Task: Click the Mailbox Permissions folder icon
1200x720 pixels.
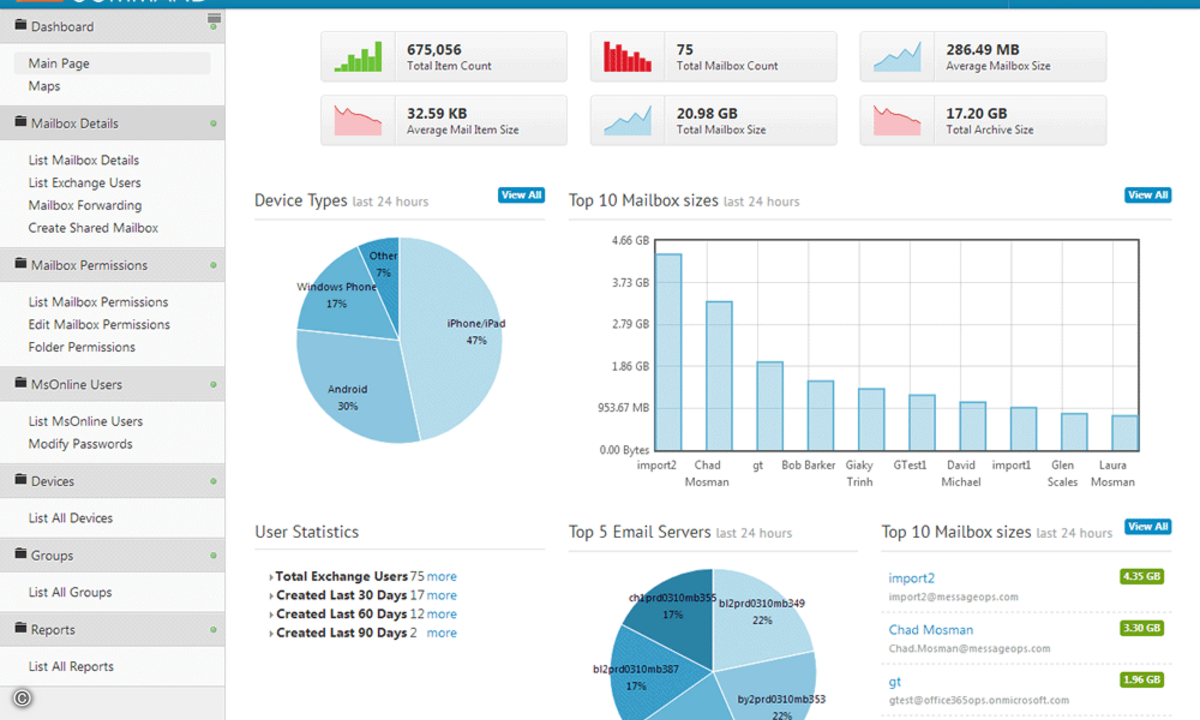Action: (20, 264)
